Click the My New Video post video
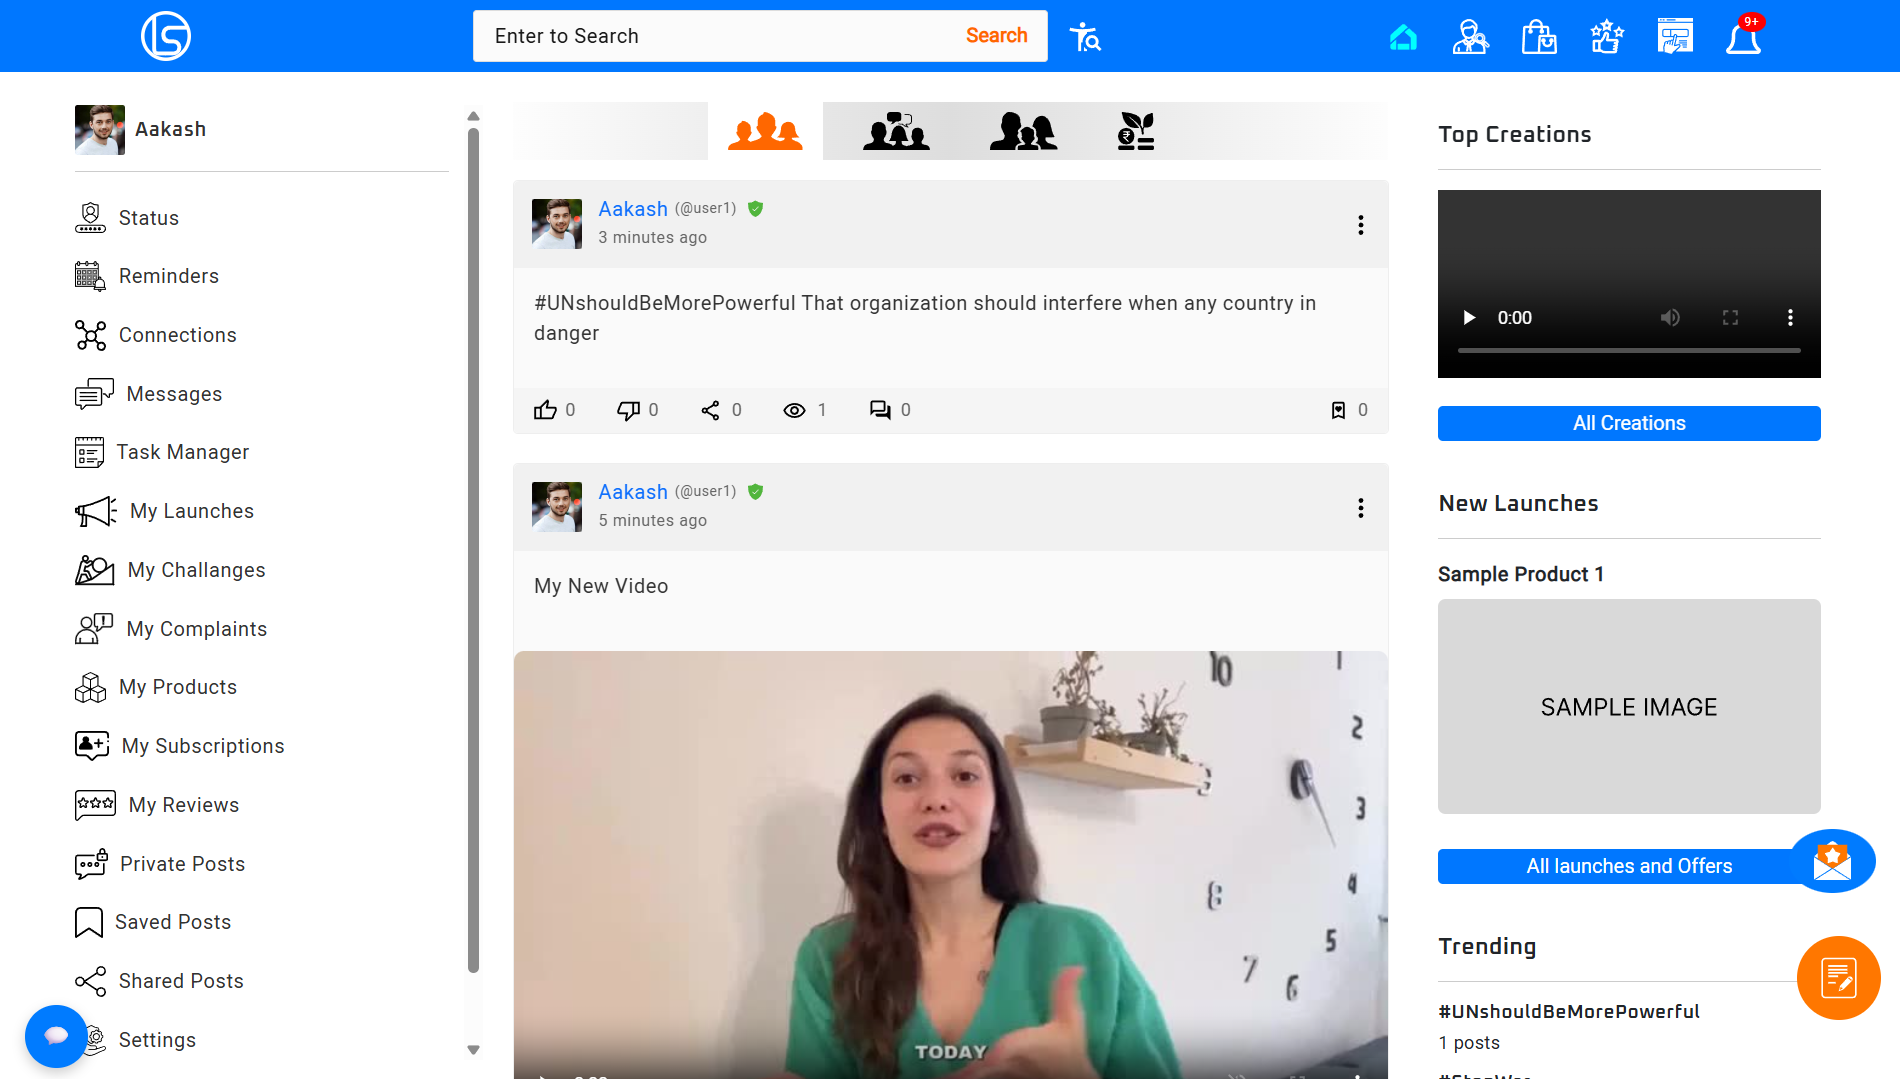 click(x=951, y=865)
